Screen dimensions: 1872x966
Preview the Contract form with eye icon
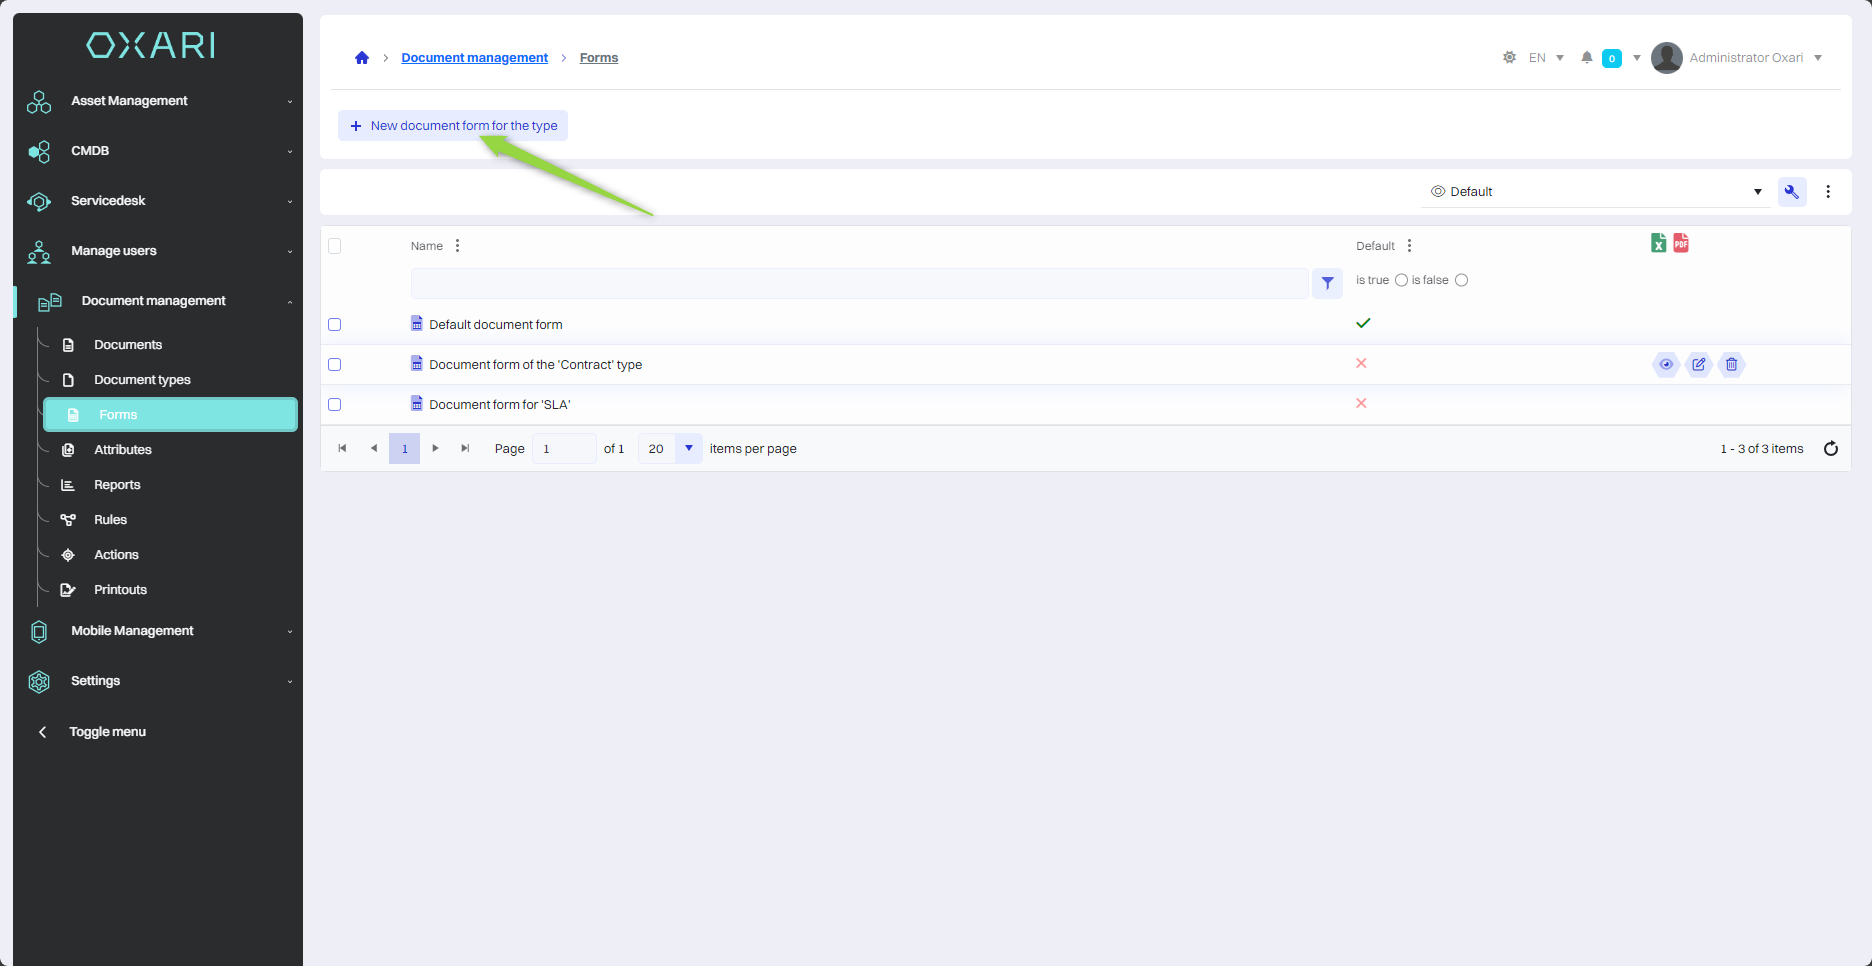1666,364
